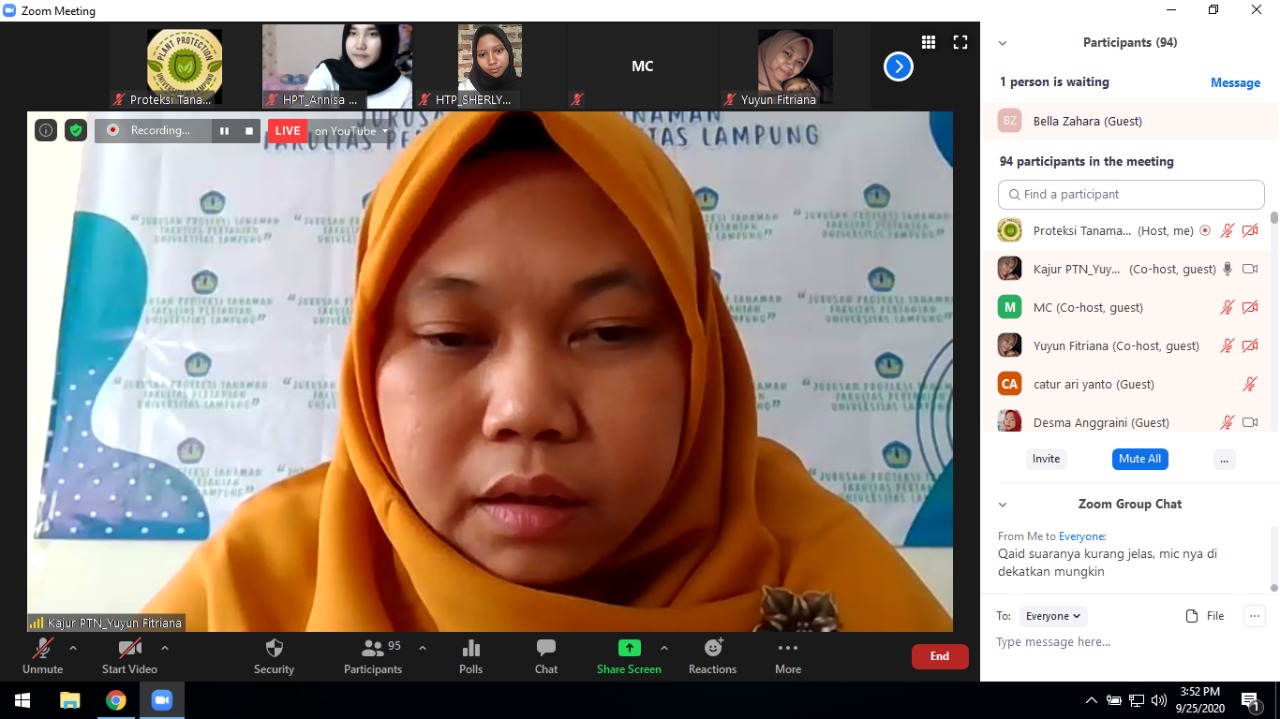Open the Security shield icon
This screenshot has width=1280, height=719.
pyautogui.click(x=274, y=649)
